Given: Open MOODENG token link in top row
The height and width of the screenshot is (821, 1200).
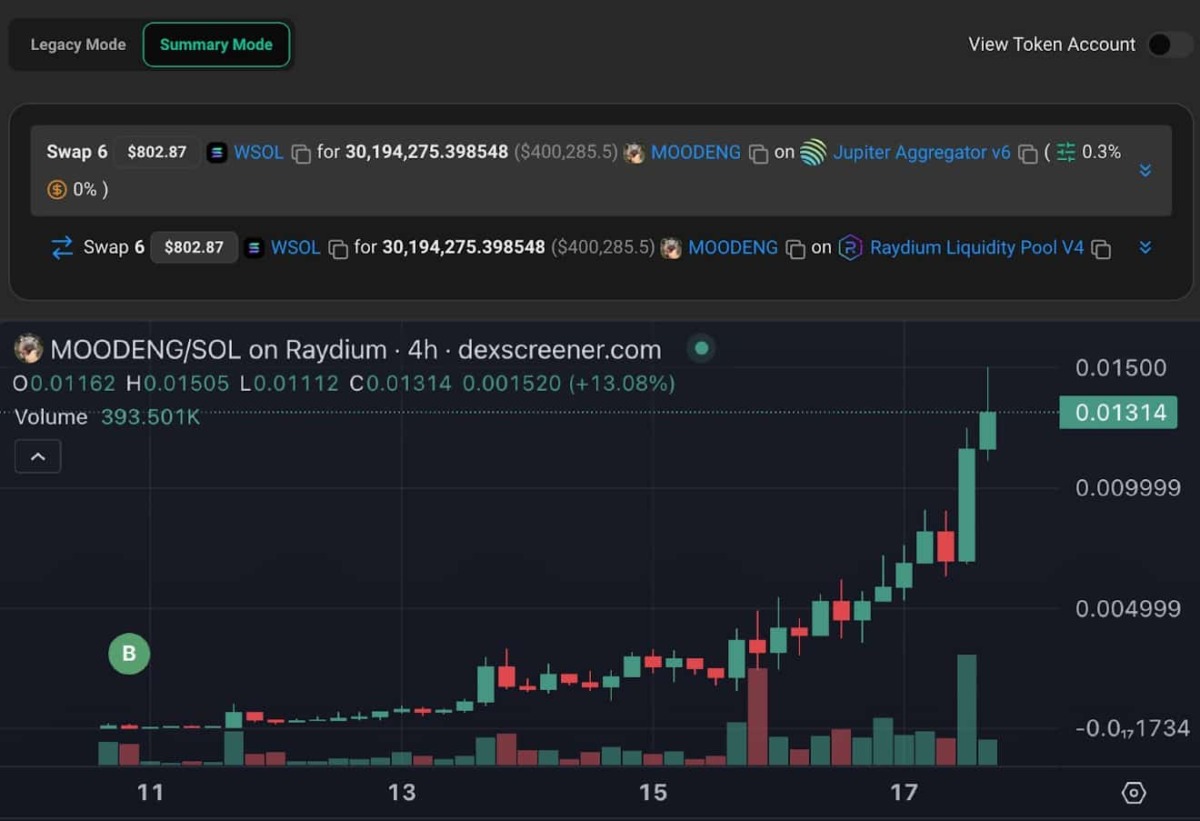Looking at the screenshot, I should coord(696,153).
